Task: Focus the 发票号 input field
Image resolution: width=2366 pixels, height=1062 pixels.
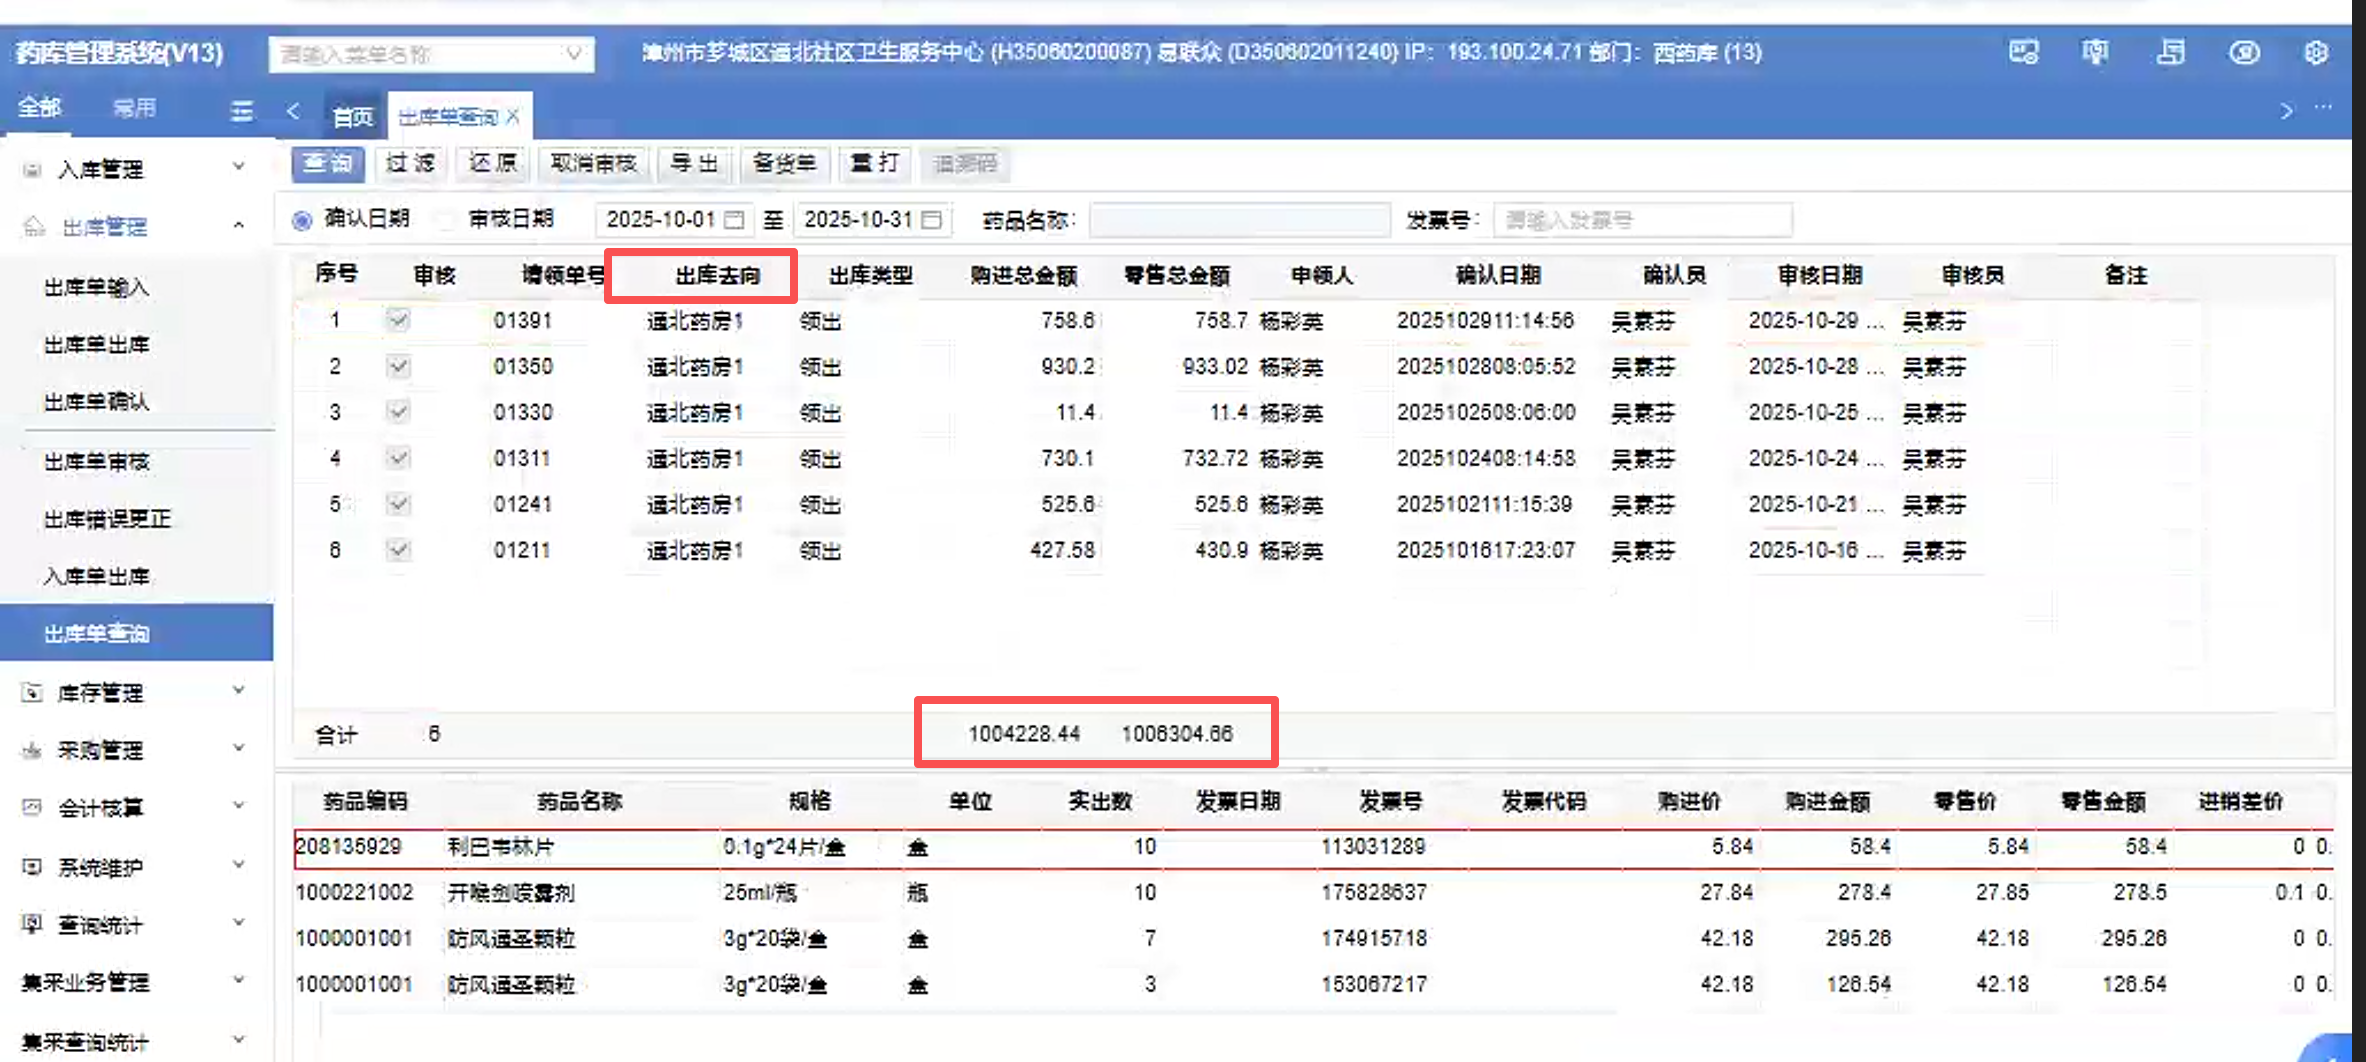Action: [x=1642, y=220]
